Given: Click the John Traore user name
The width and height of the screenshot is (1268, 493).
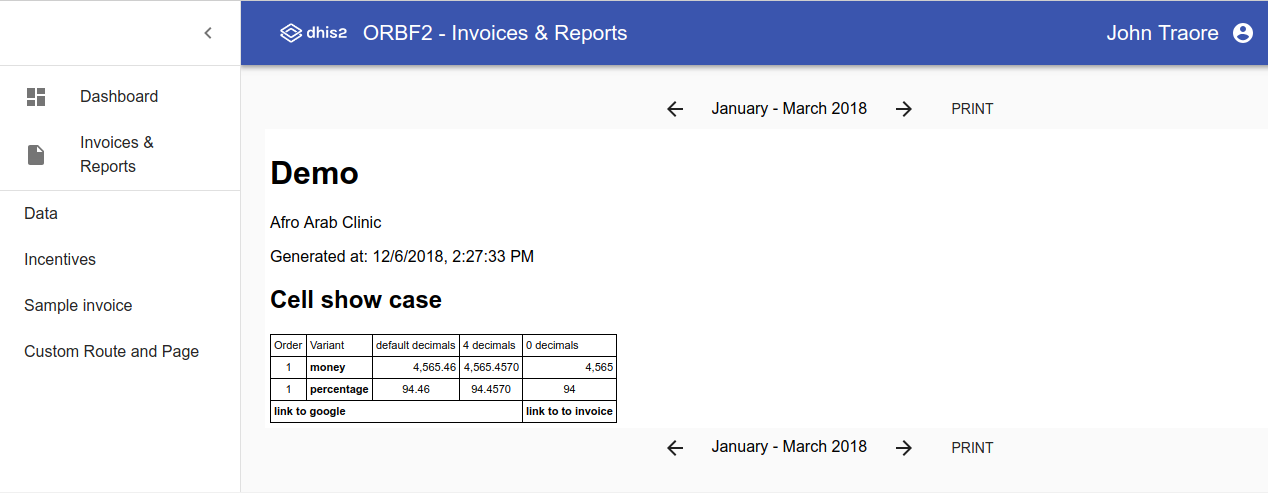Looking at the screenshot, I should coord(1162,33).
